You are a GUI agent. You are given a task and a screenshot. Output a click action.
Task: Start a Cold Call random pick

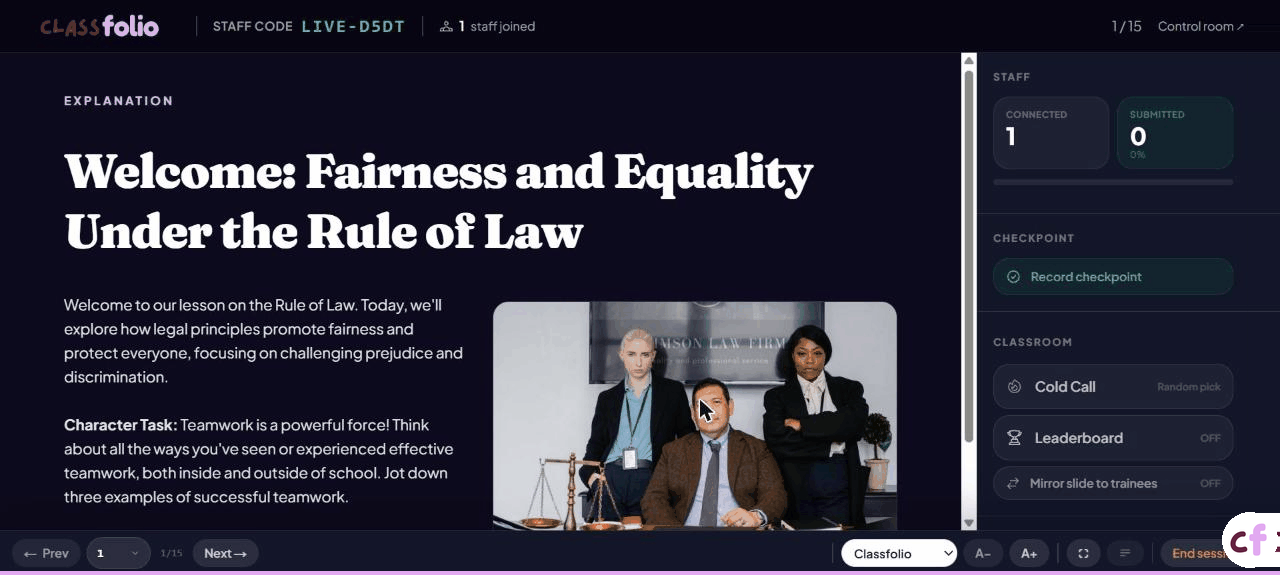pyautogui.click(x=1113, y=386)
